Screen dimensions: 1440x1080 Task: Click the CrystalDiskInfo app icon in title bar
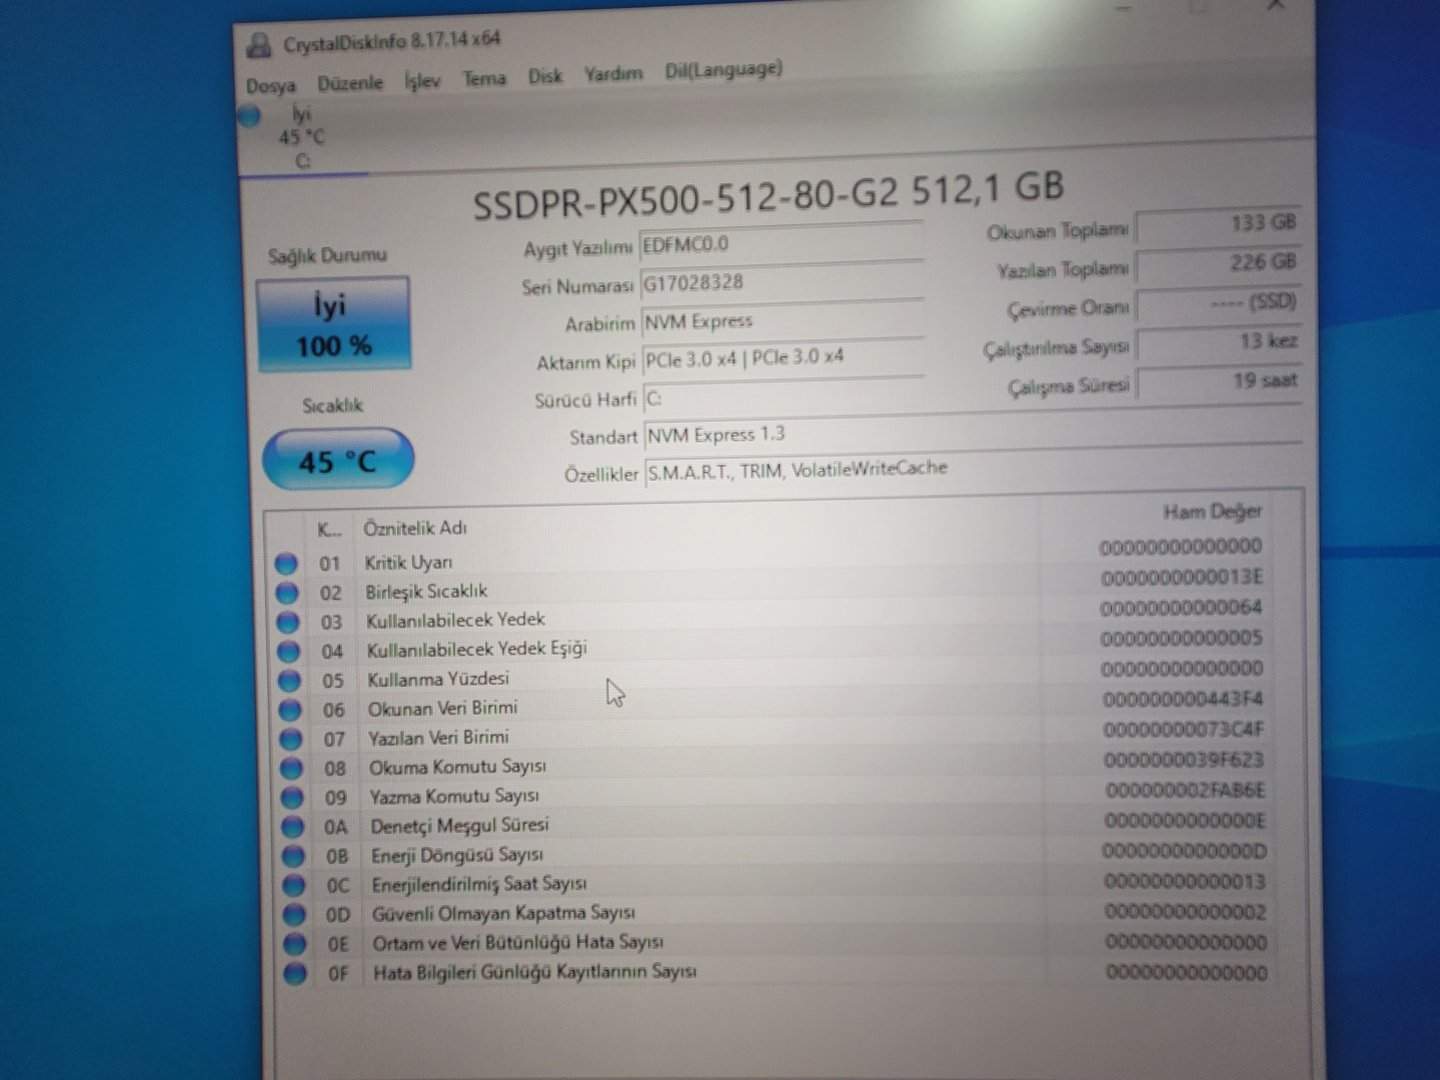pos(259,44)
